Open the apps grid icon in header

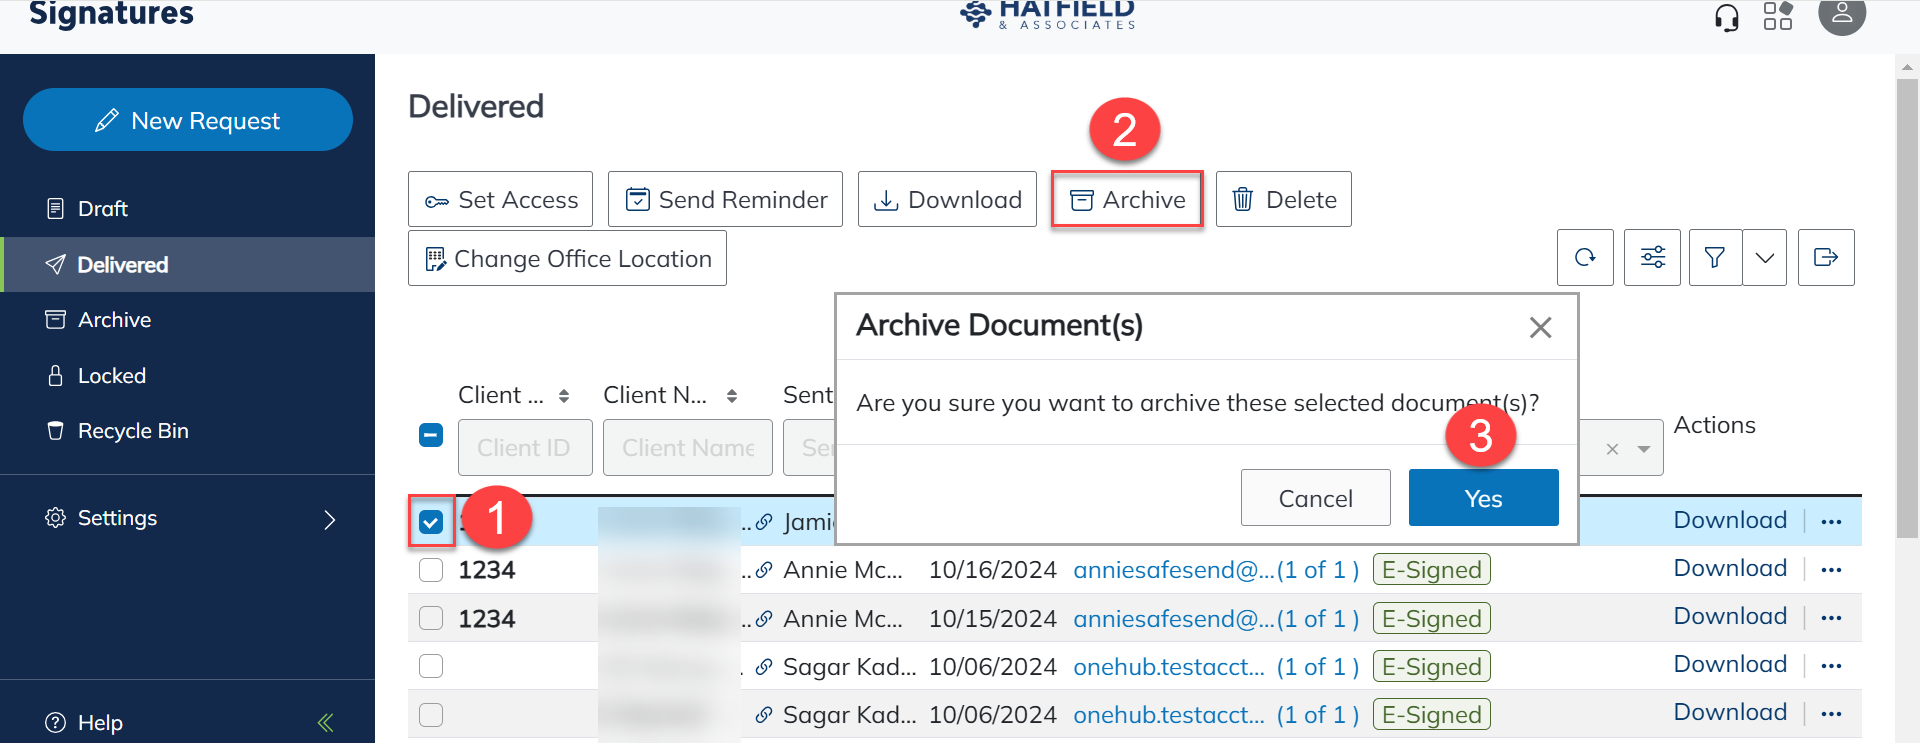1778,15
